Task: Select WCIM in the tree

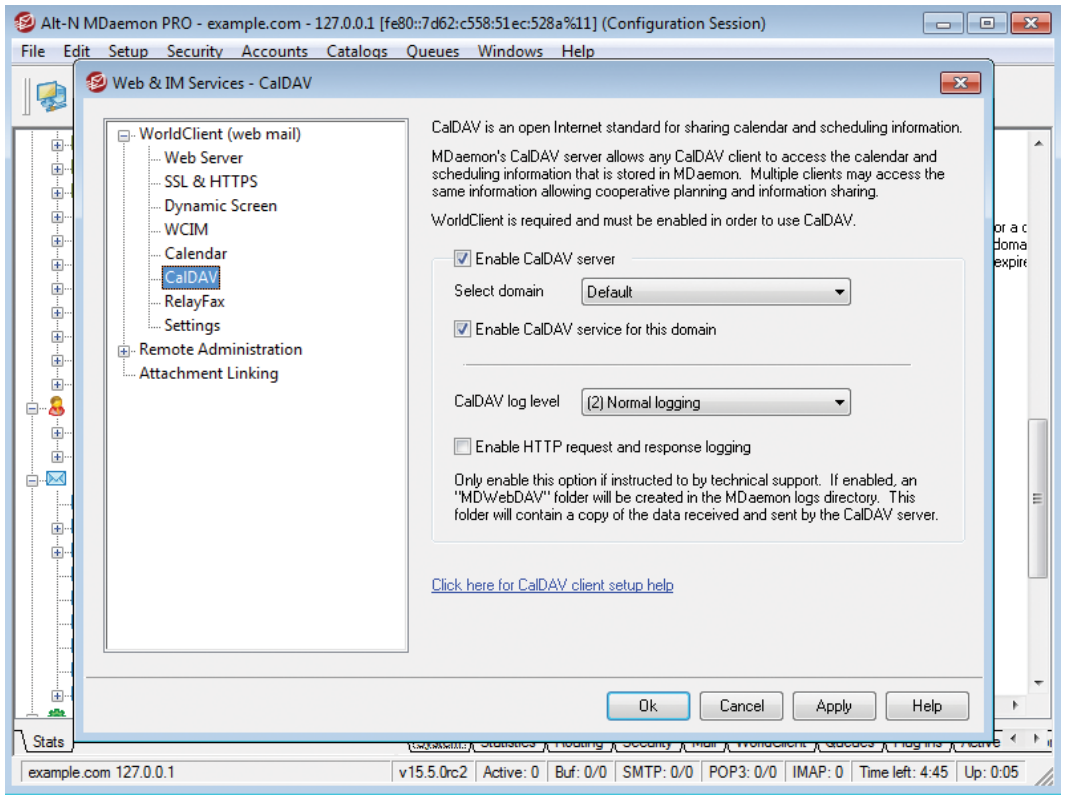Action: point(186,229)
